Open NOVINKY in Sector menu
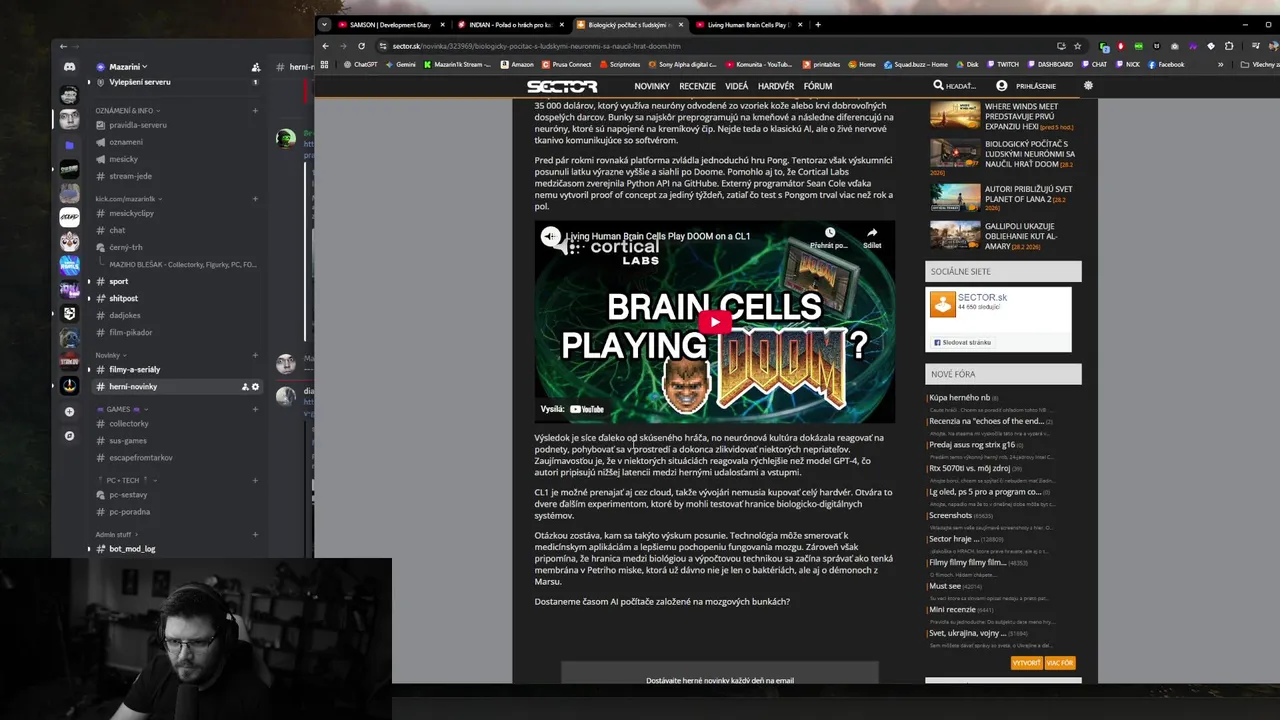 point(652,87)
